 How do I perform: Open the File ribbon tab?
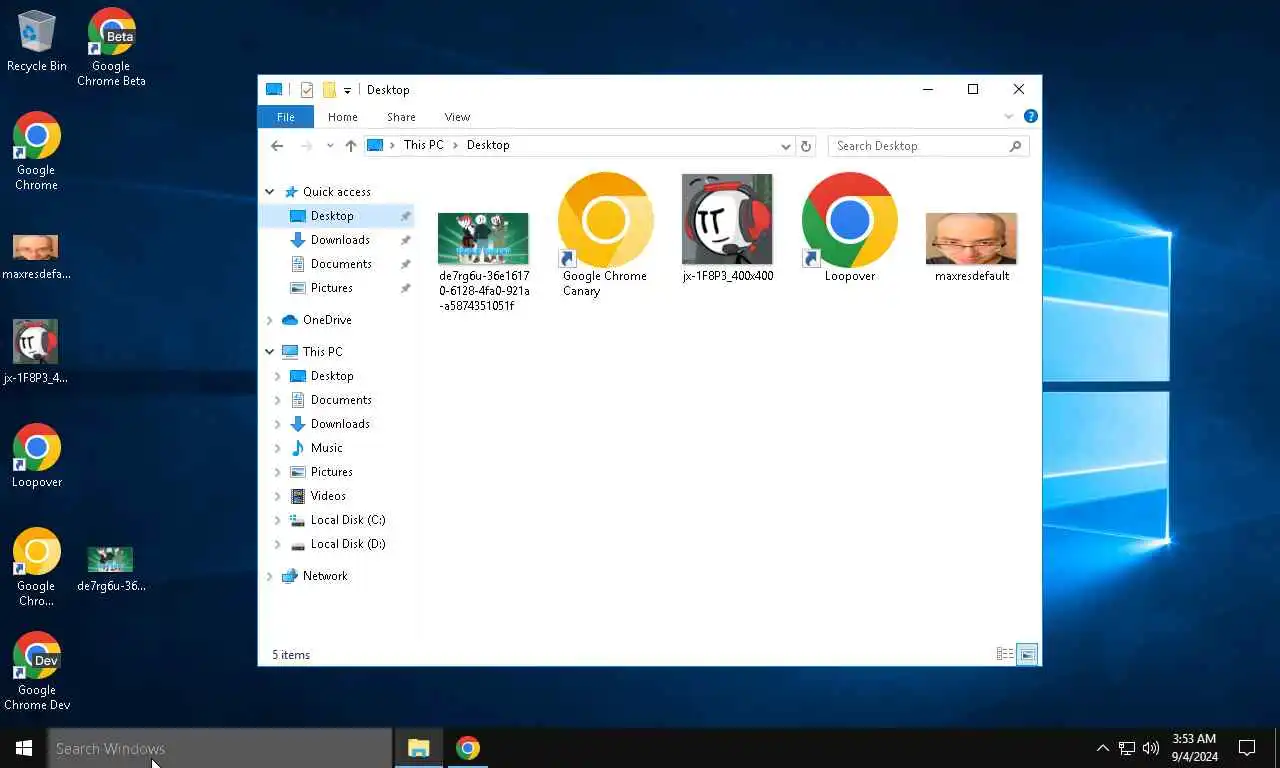tap(286, 117)
